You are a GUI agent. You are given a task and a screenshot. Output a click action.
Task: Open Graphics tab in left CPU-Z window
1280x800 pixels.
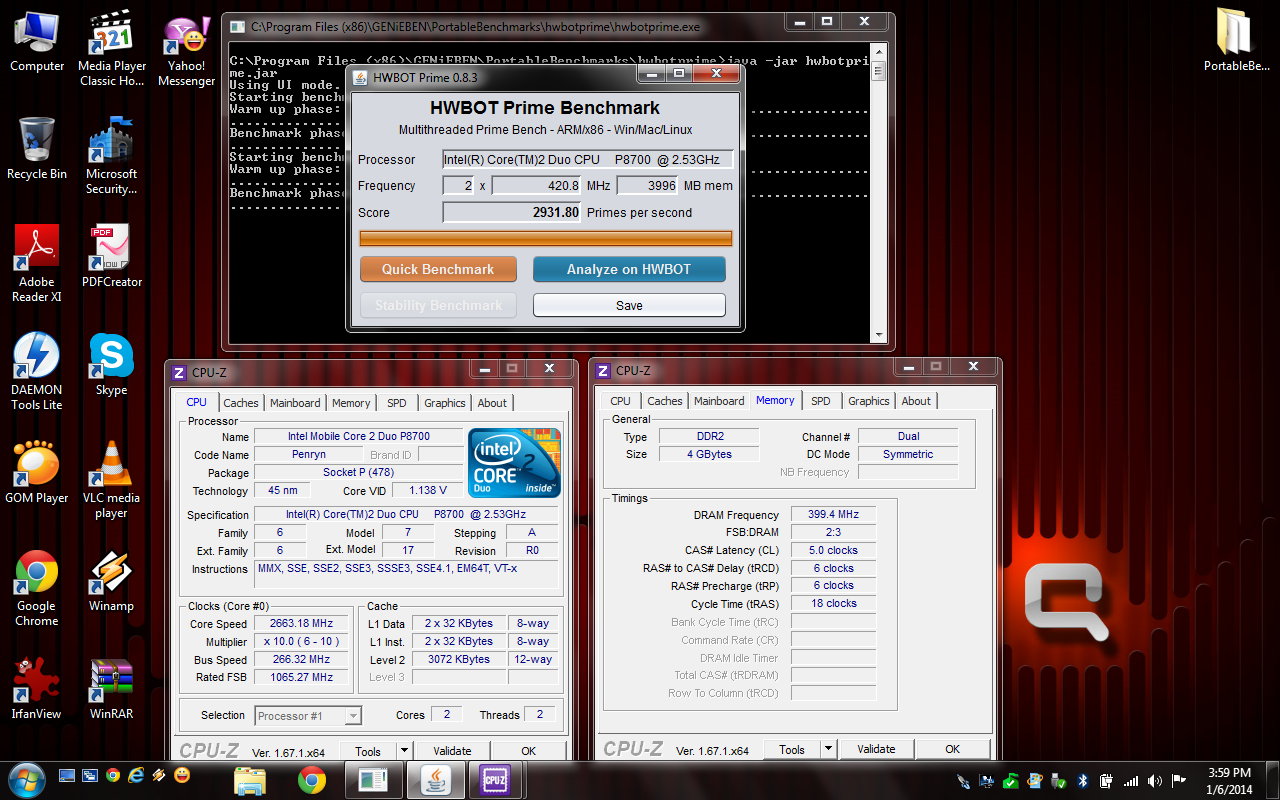coord(445,403)
